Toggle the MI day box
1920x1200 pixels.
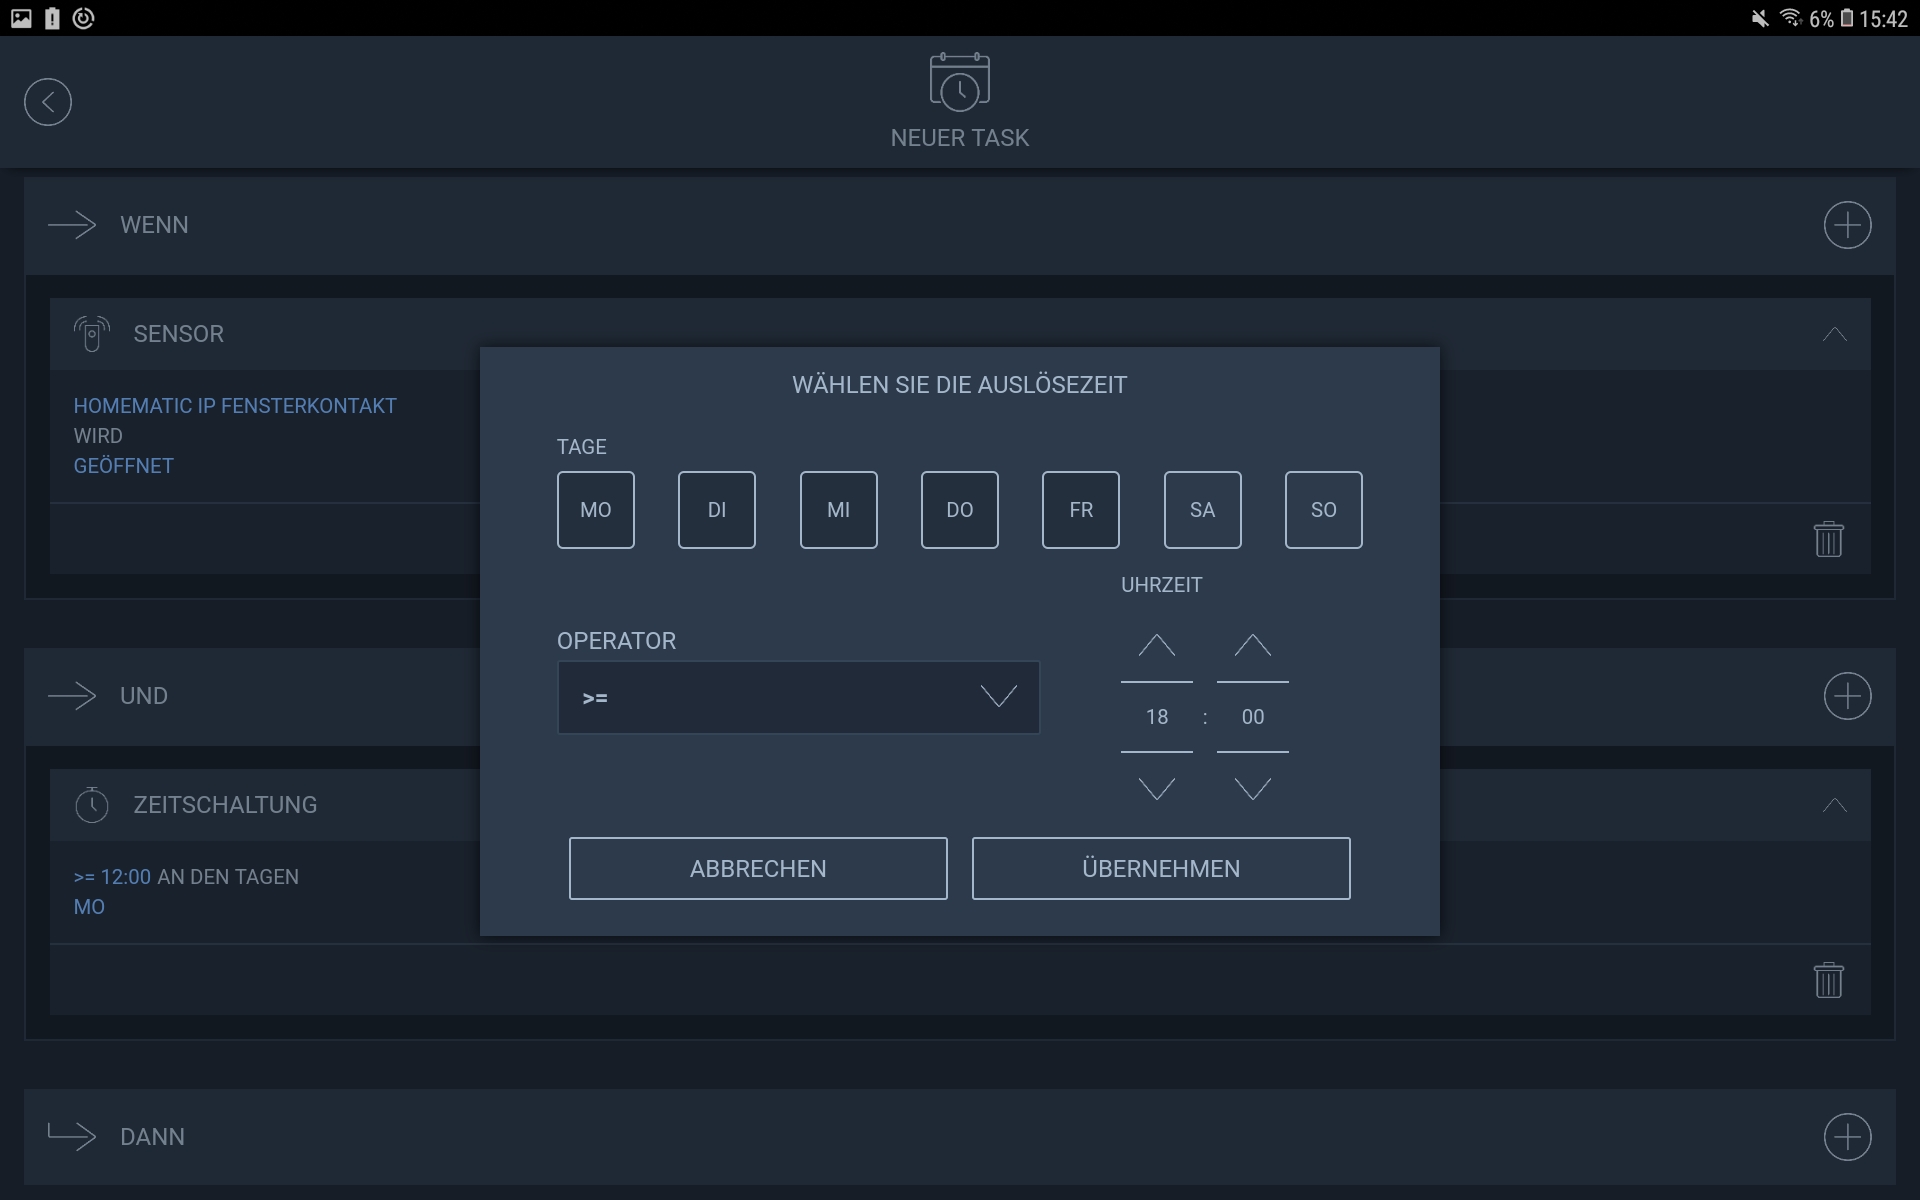coord(838,510)
